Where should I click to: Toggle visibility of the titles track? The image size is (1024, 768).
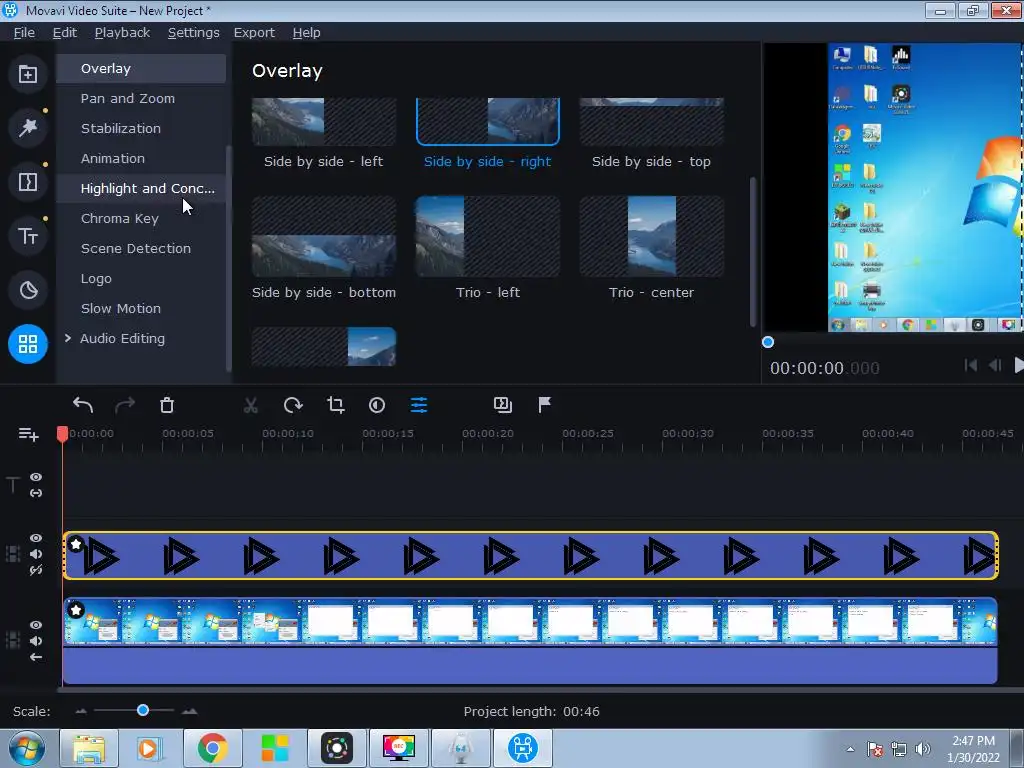coord(36,477)
